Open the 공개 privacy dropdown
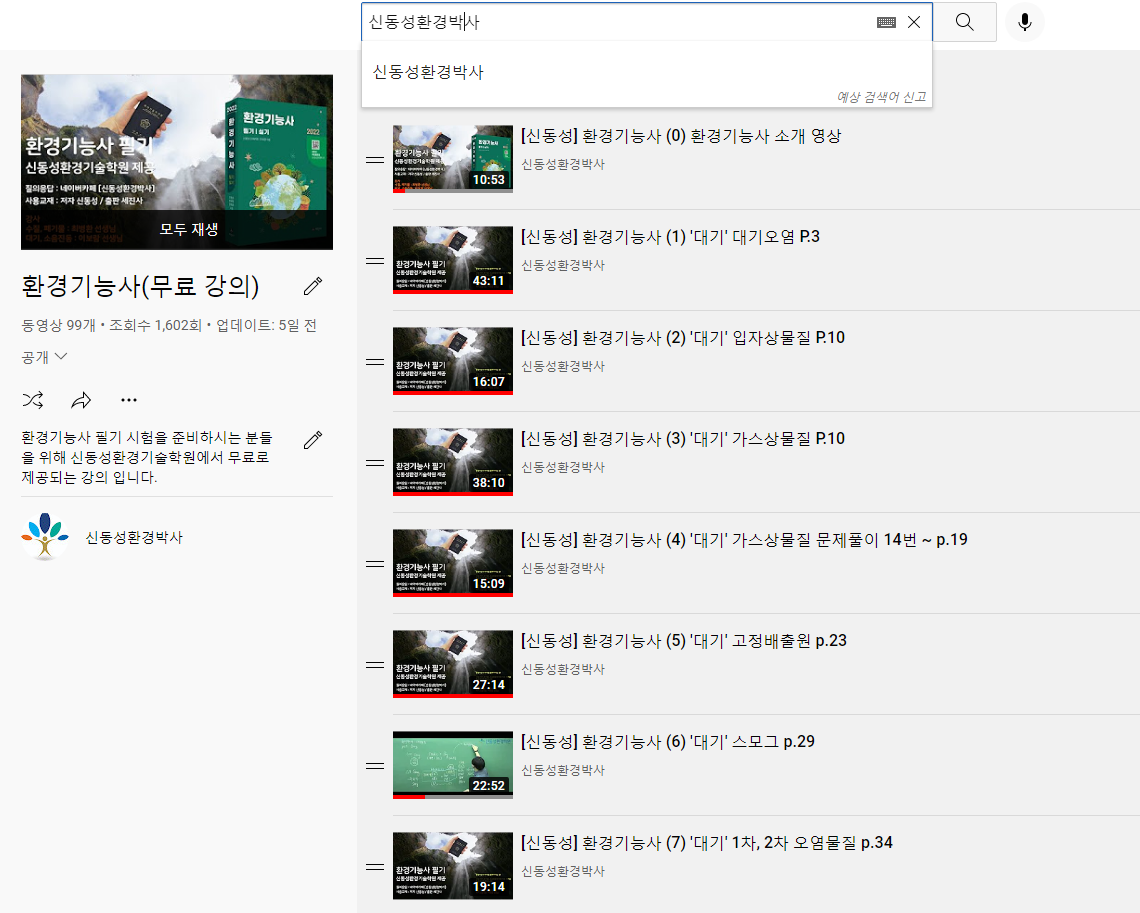 pos(44,357)
